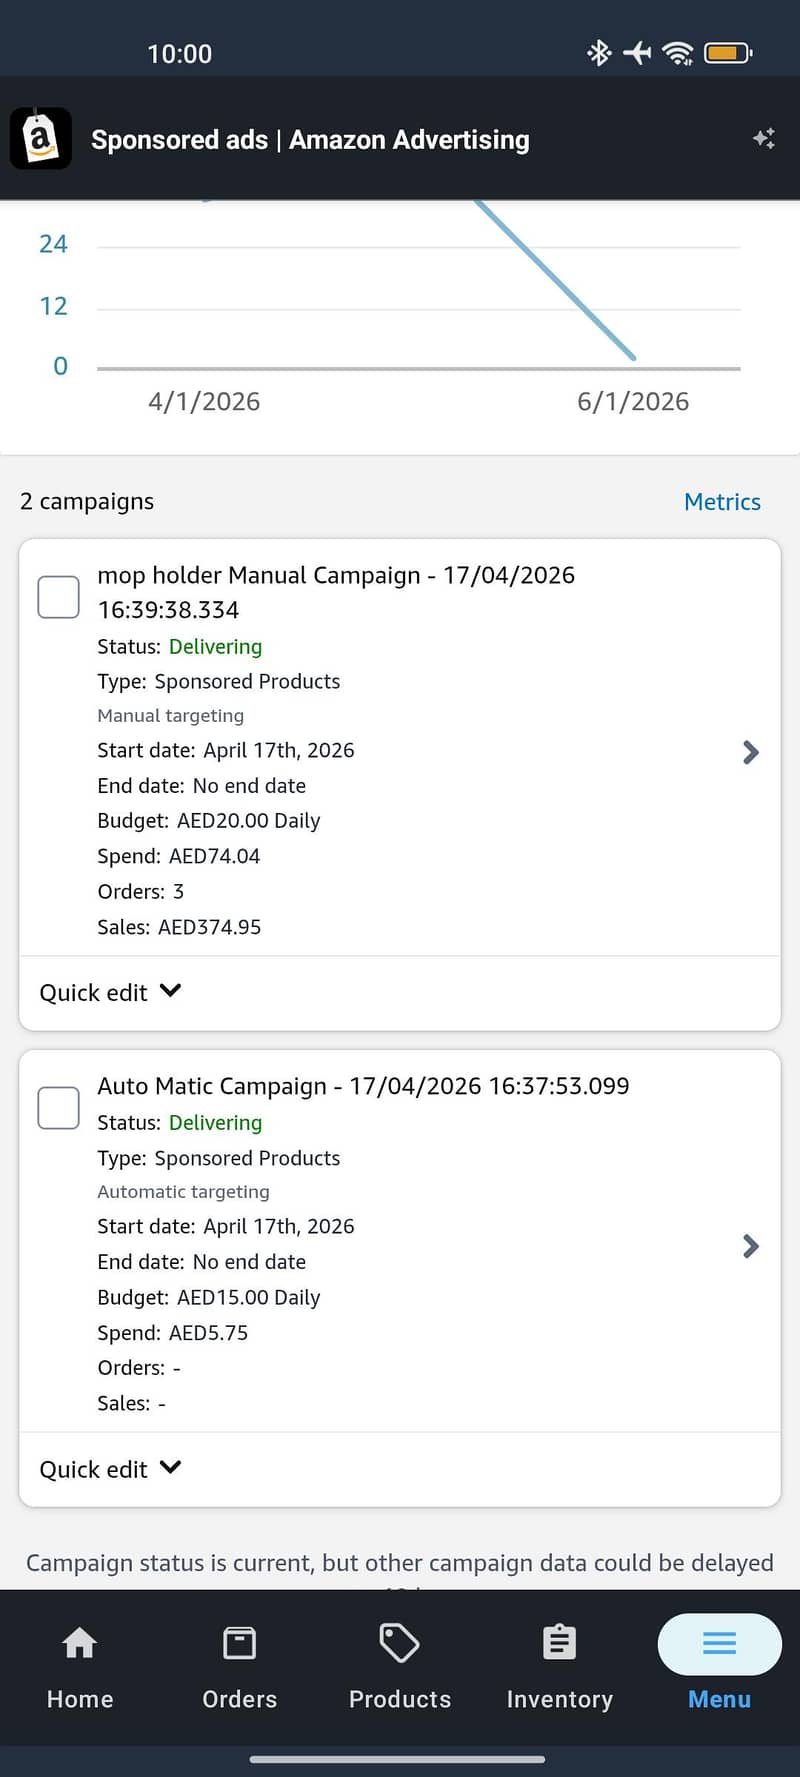
Task: Tap the Home house icon
Action: (x=80, y=1643)
